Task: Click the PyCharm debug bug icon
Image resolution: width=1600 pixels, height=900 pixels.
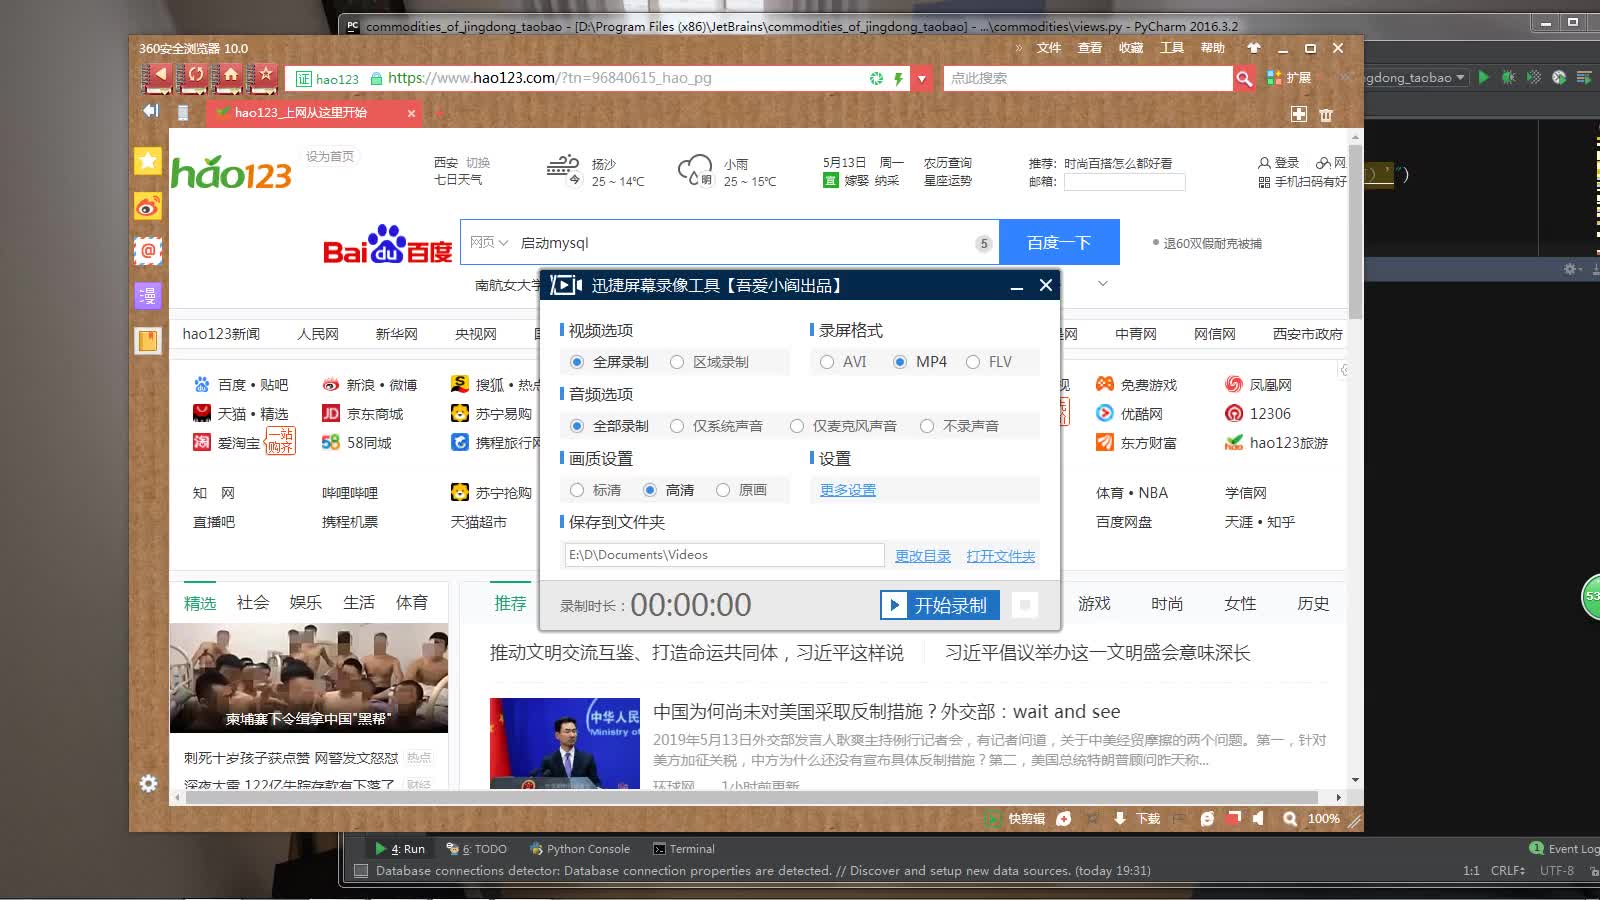Action: pos(1508,77)
